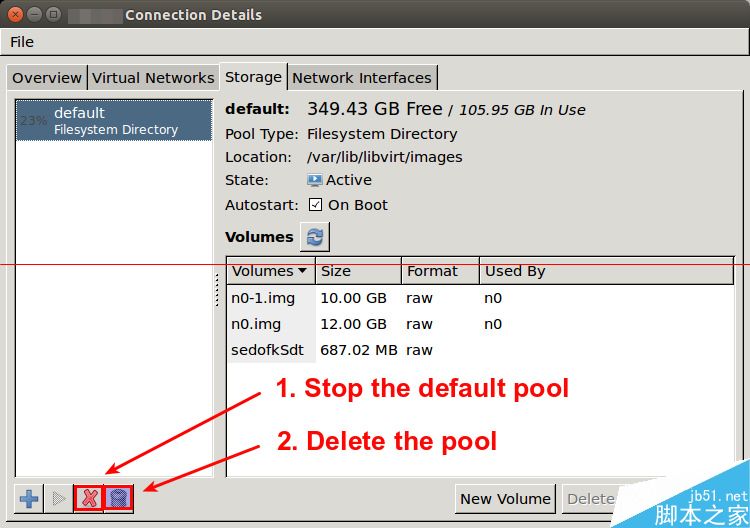The width and height of the screenshot is (750, 528).
Task: Toggle the Autostart On Boot checkbox
Action: [x=315, y=205]
